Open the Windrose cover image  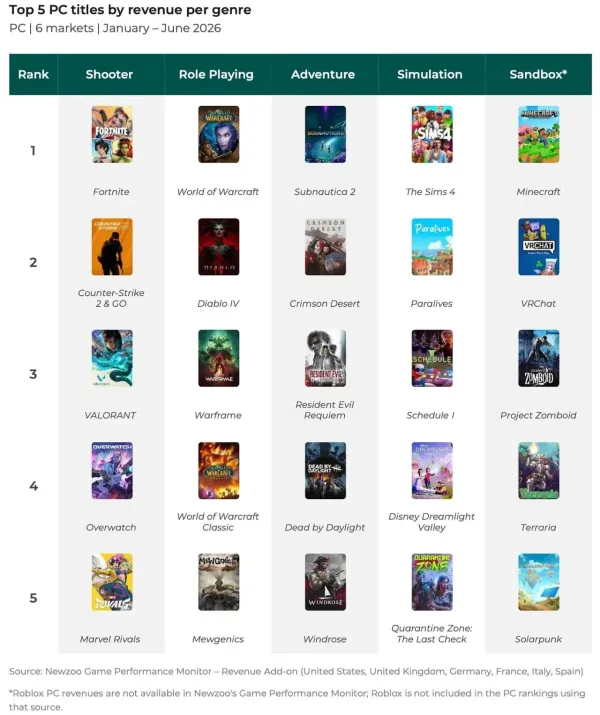(325, 582)
